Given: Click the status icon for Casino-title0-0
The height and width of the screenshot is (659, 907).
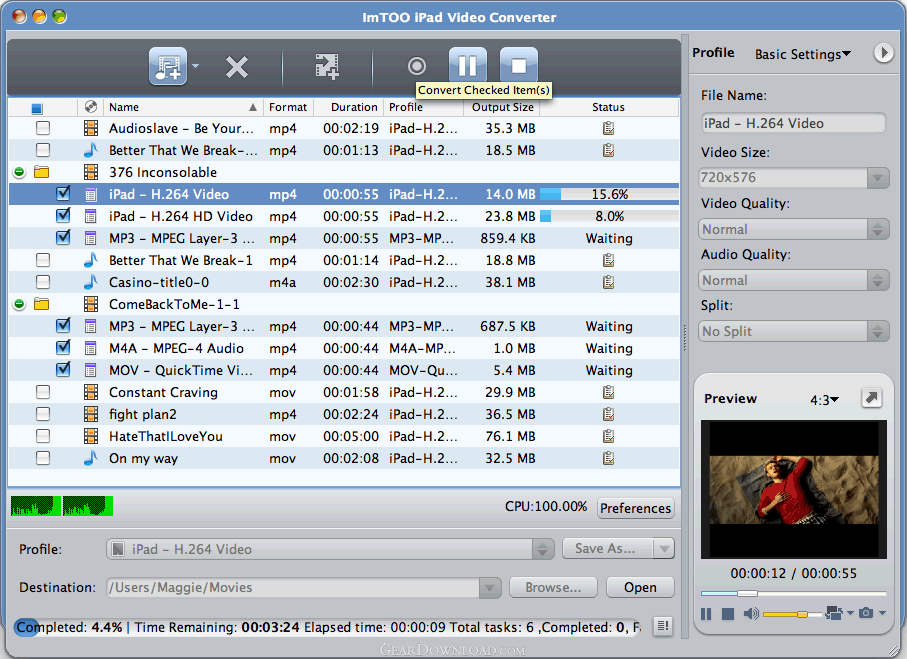Looking at the screenshot, I should (608, 282).
